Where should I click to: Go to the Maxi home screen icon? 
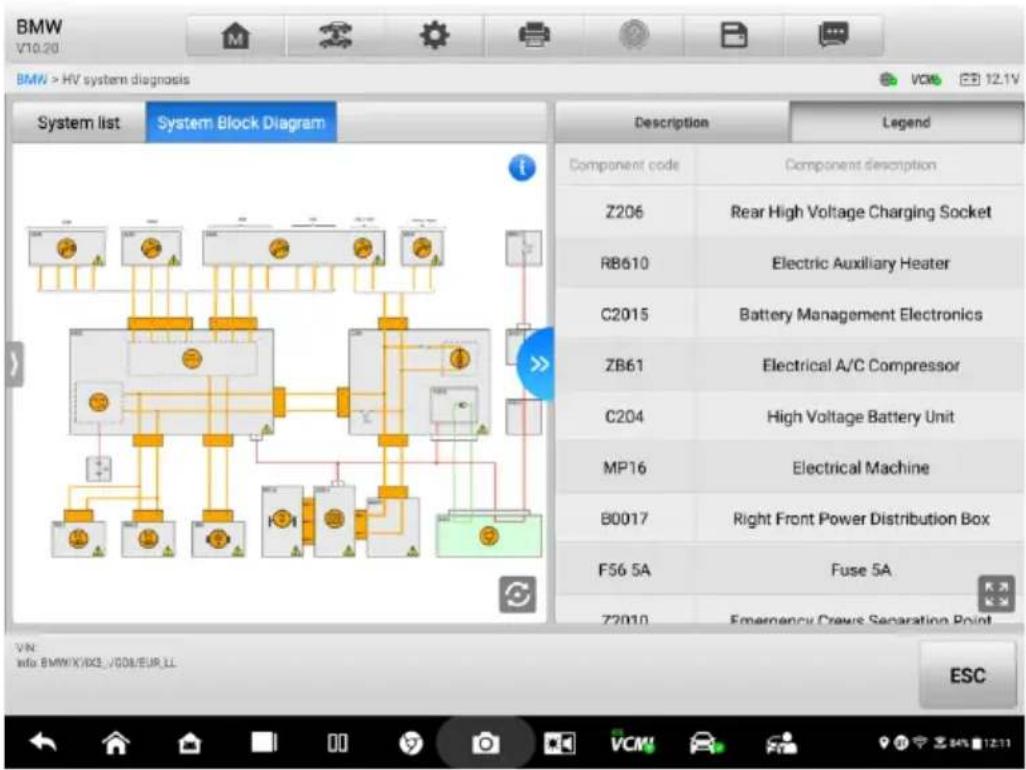[x=236, y=36]
